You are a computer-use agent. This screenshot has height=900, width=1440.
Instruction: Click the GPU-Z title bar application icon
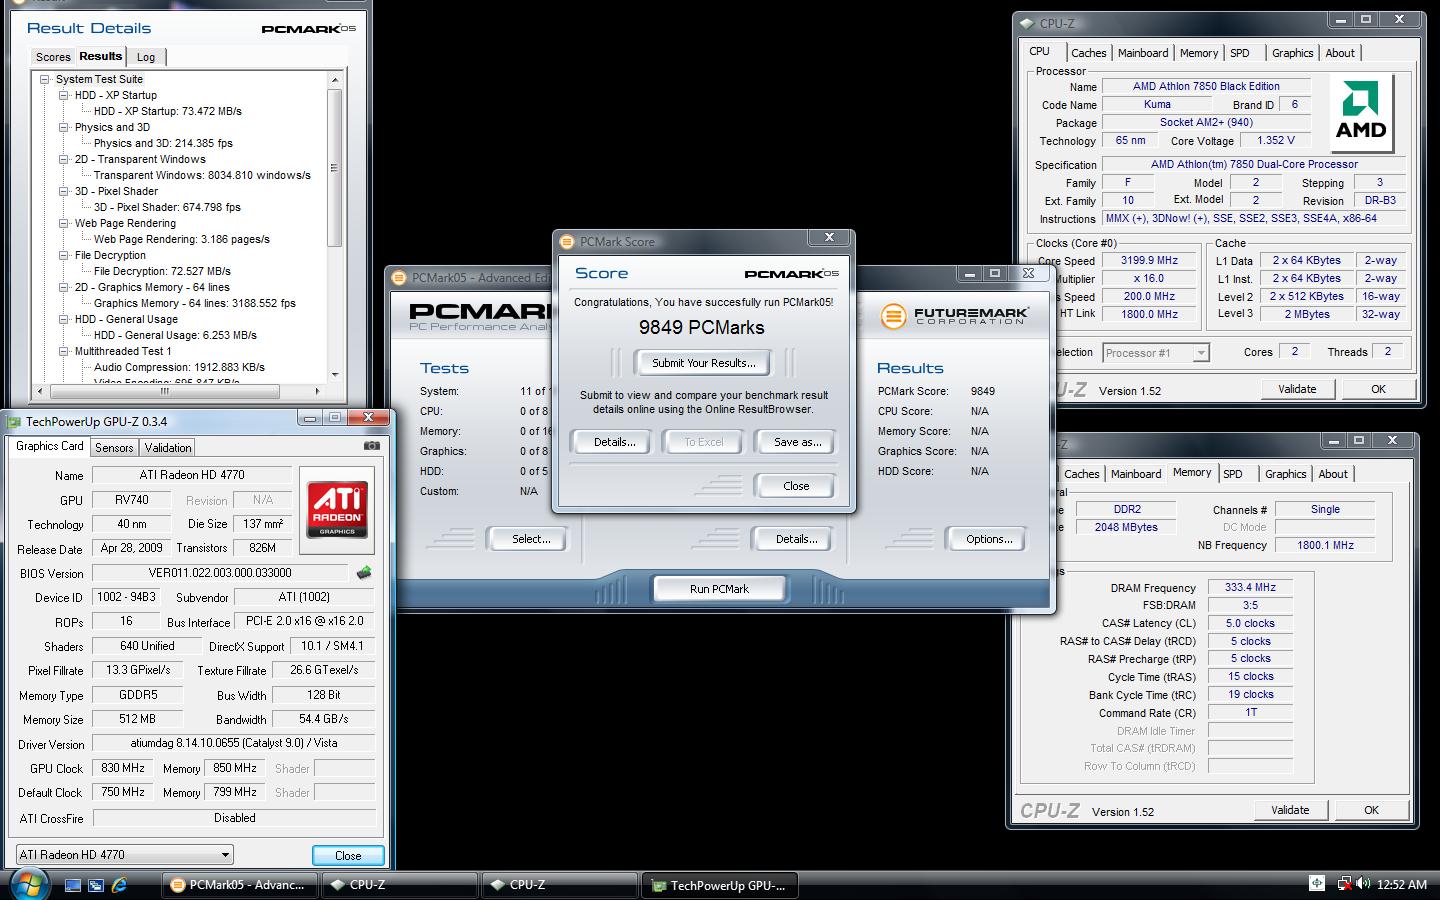coord(14,421)
